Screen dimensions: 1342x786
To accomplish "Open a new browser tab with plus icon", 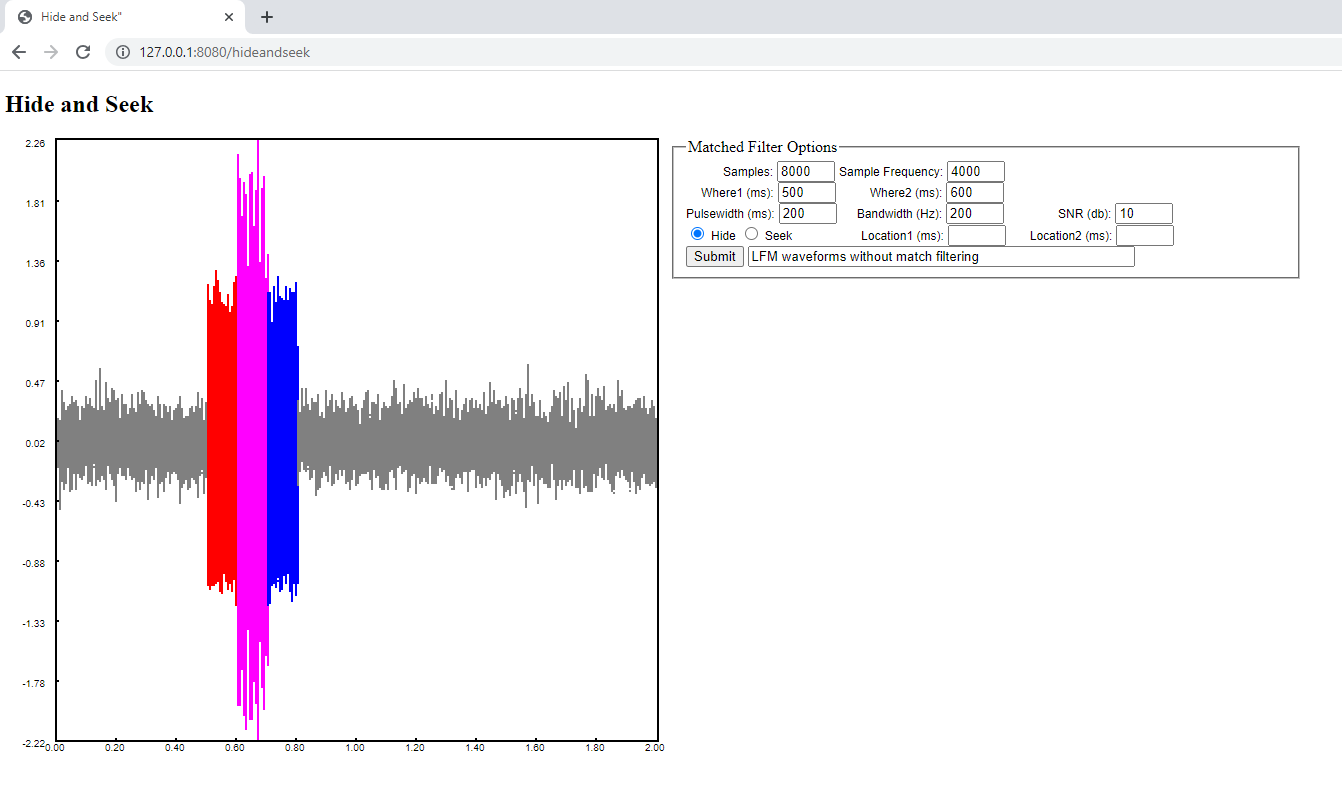I will pos(266,17).
